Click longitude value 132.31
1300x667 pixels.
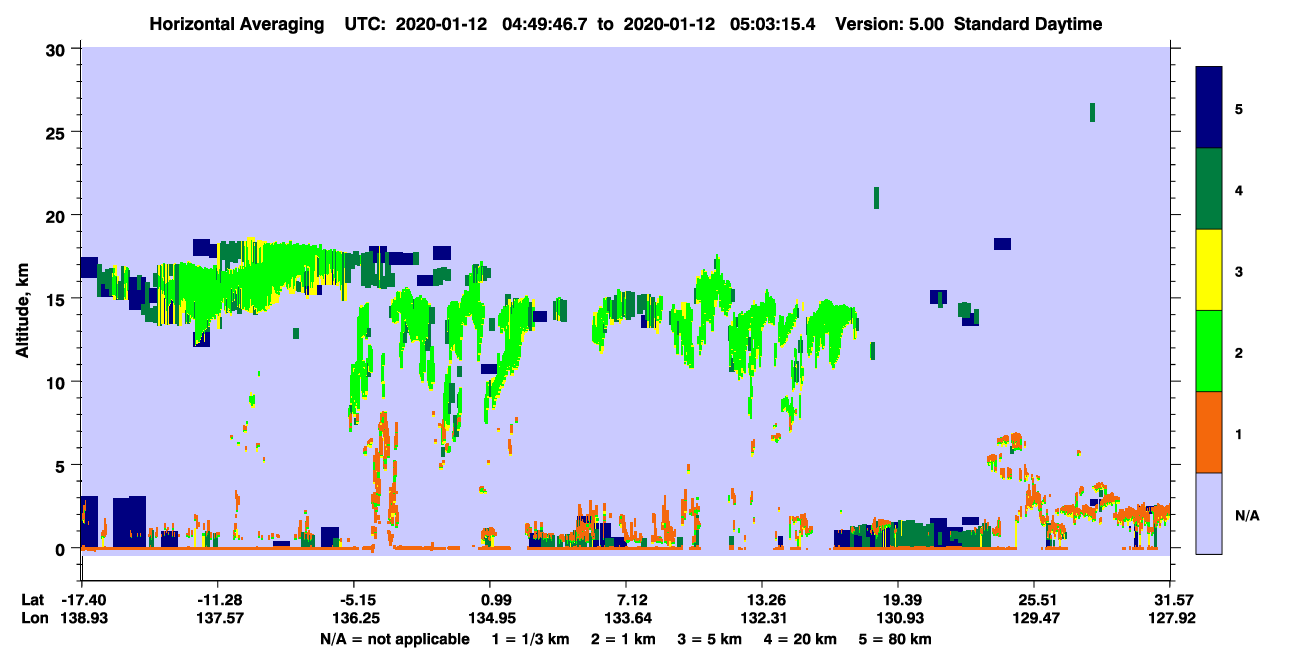(x=762, y=619)
